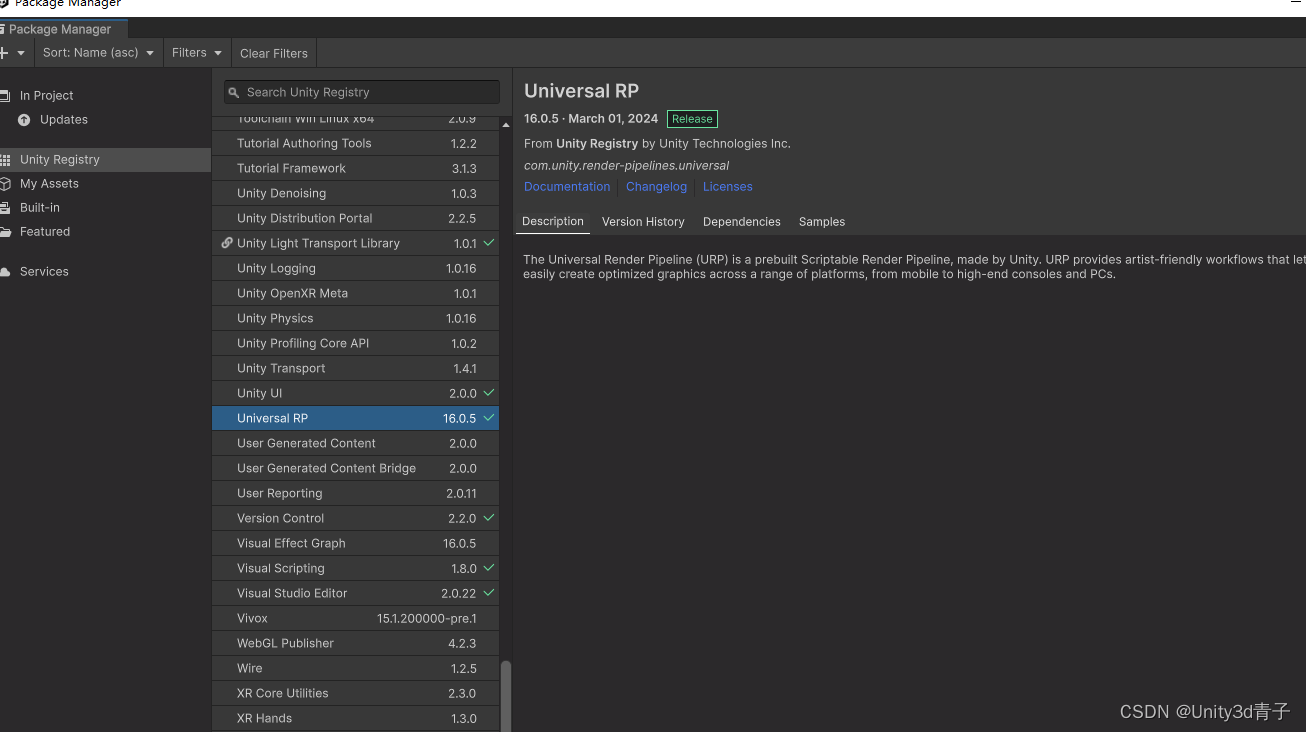Viewport: 1306px width, 732px height.
Task: Click the Built-in package icon
Action: click(x=5, y=208)
